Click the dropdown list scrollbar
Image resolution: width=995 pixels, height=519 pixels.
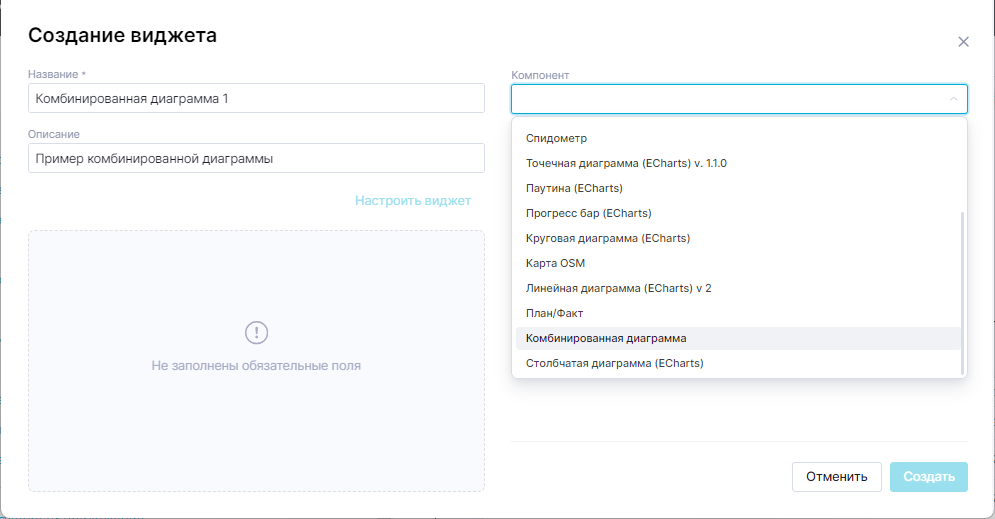962,290
